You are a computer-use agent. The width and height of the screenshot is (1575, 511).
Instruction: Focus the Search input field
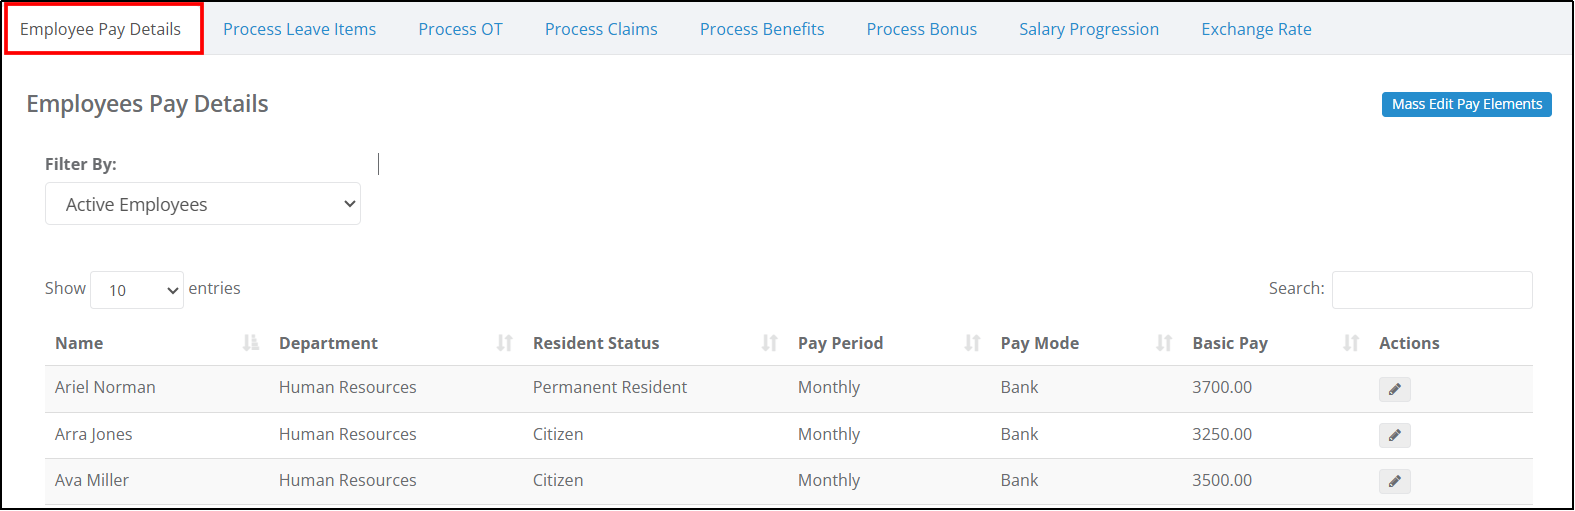(1432, 290)
